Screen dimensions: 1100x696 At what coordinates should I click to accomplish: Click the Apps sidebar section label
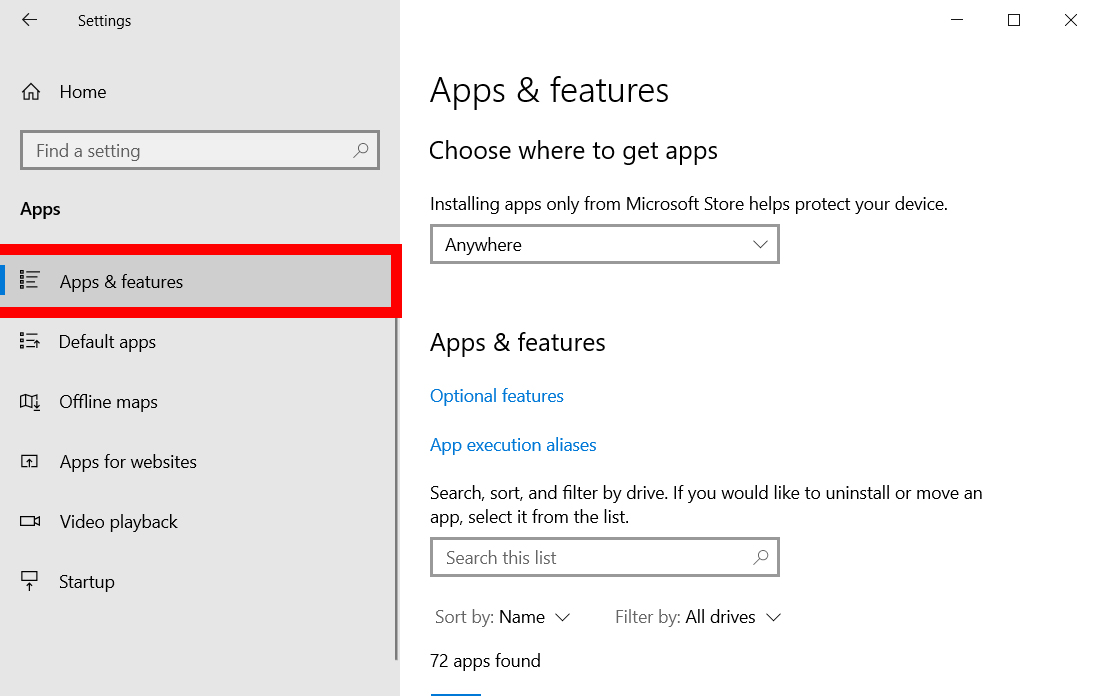pos(40,209)
